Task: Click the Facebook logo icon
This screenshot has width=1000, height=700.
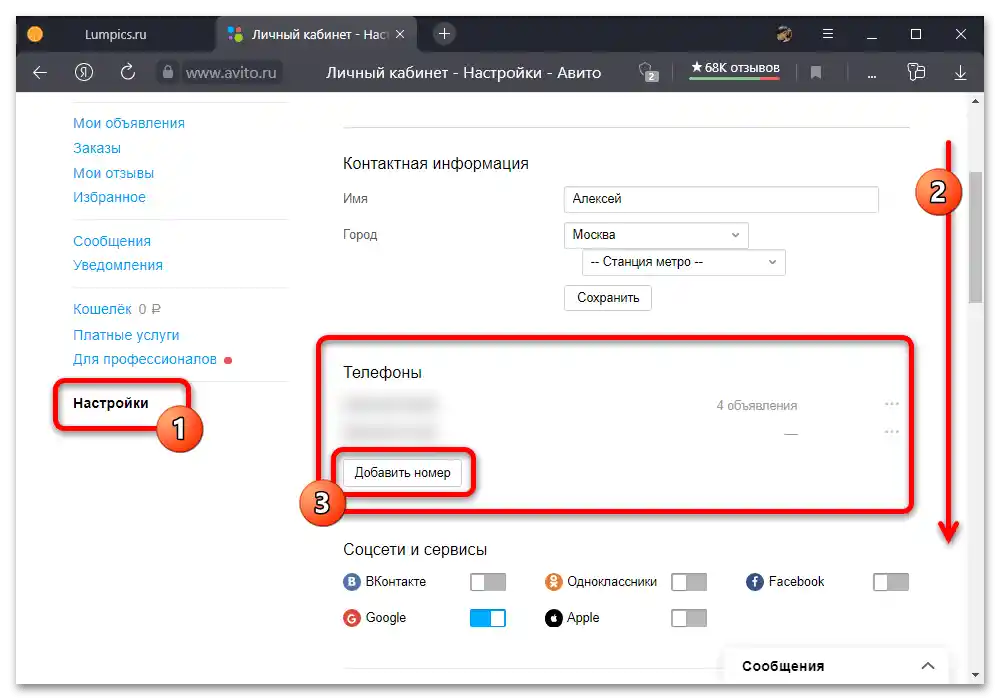Action: tap(754, 581)
